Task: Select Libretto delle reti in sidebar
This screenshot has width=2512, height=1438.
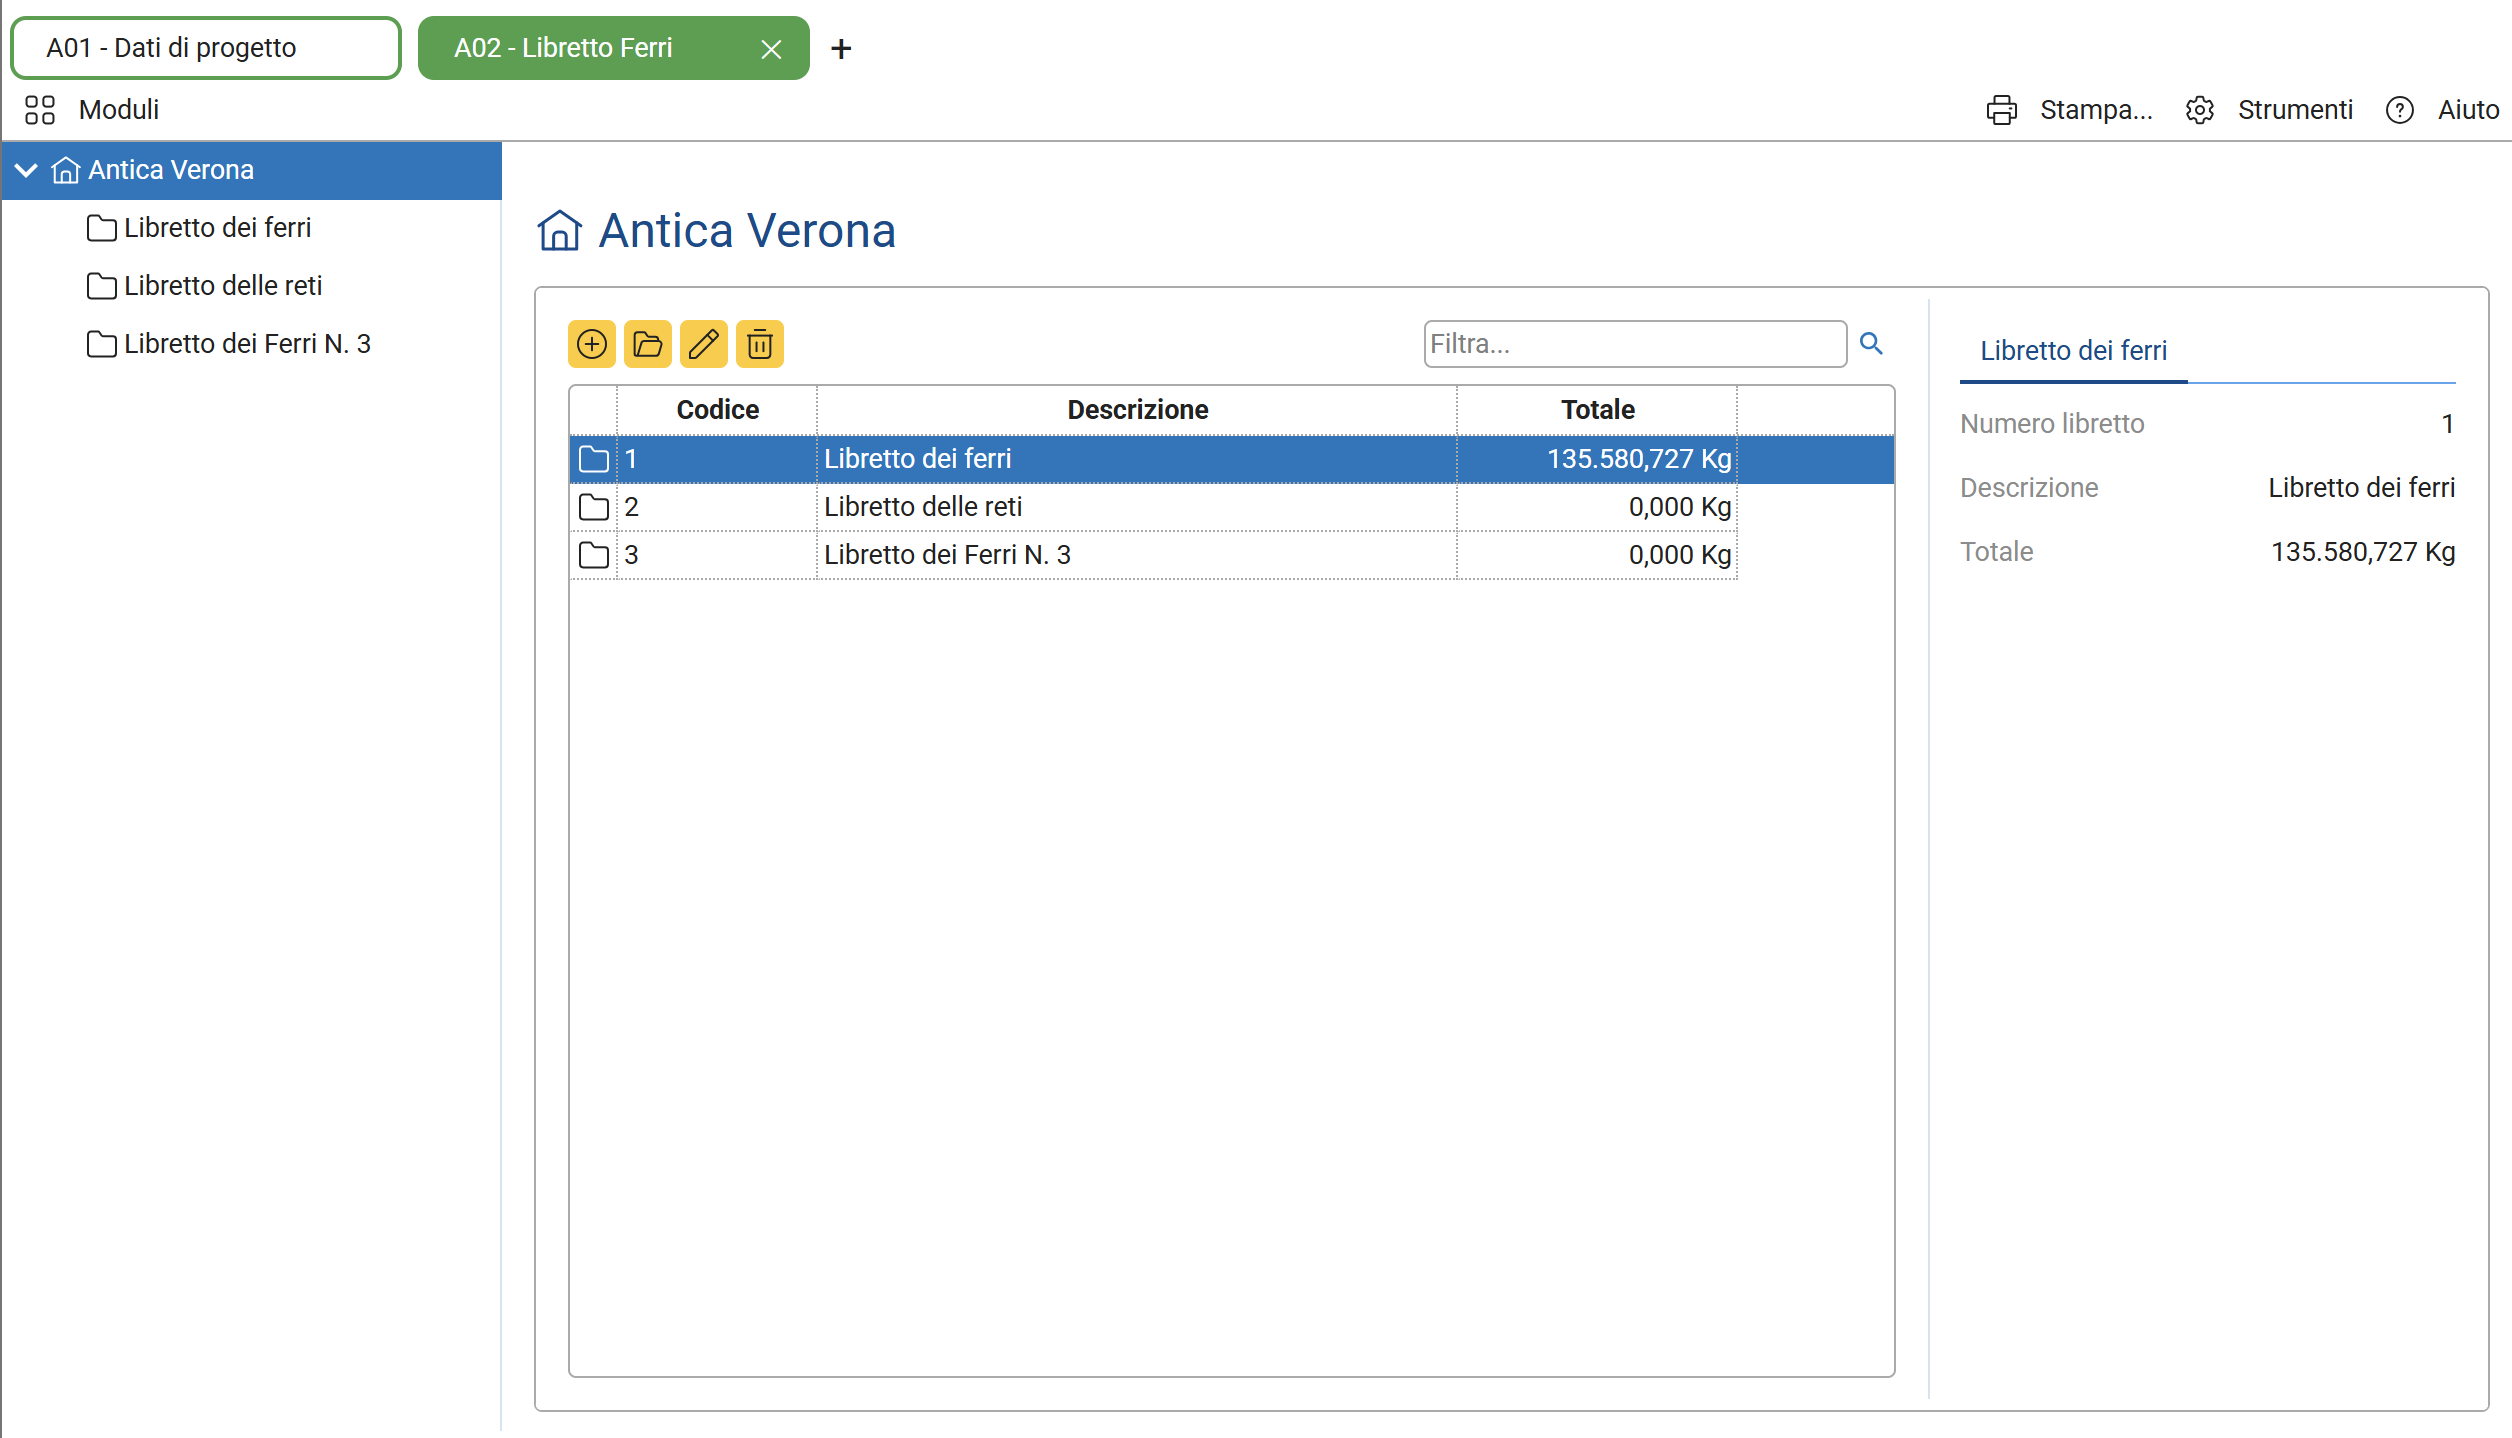Action: [x=222, y=286]
